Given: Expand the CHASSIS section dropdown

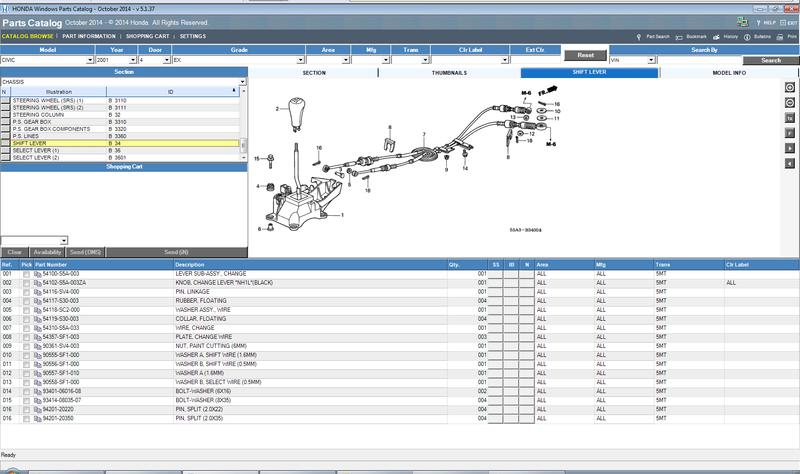Looking at the screenshot, I should tap(243, 82).
